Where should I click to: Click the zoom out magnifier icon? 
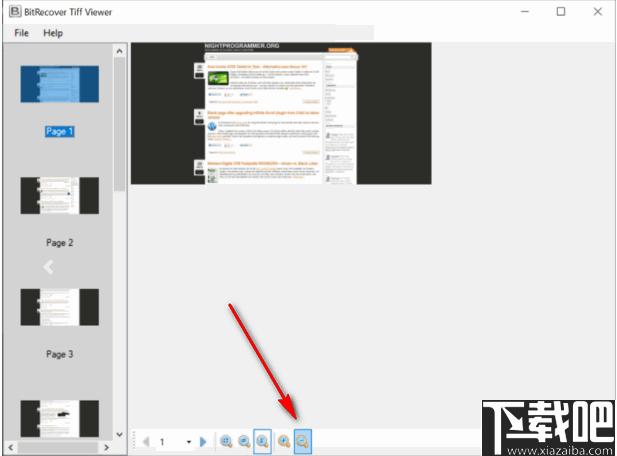click(x=303, y=441)
